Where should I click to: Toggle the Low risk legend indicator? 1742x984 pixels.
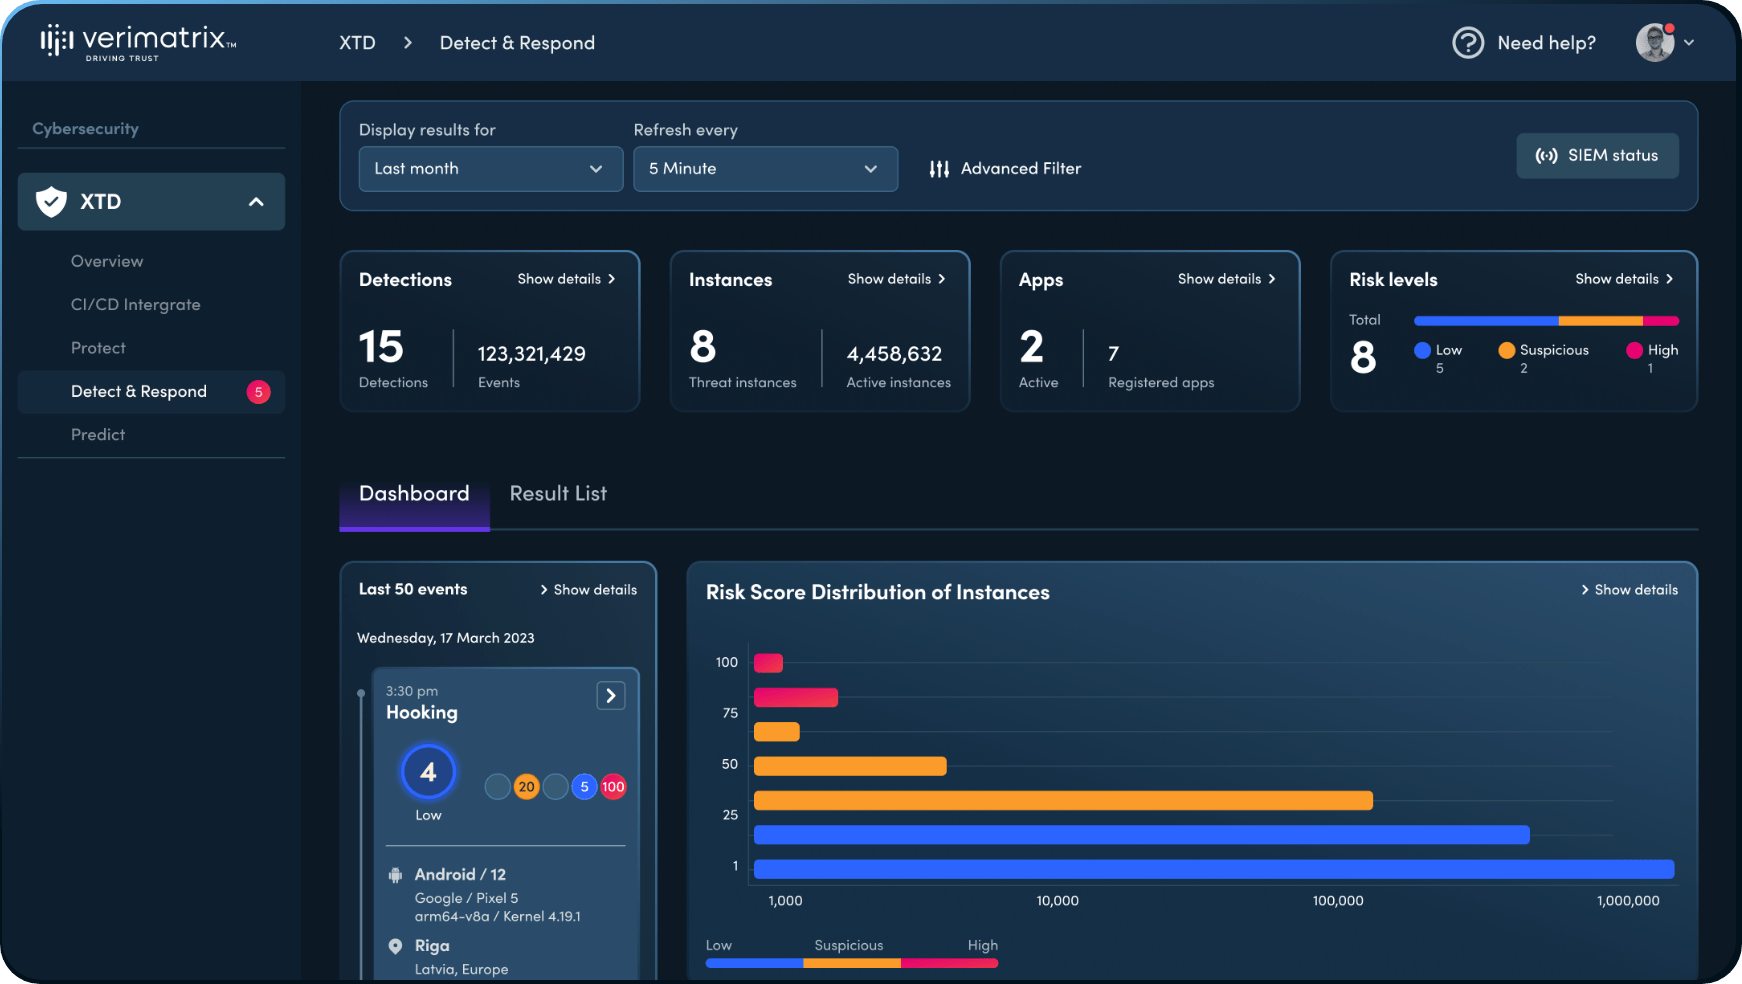click(1422, 350)
